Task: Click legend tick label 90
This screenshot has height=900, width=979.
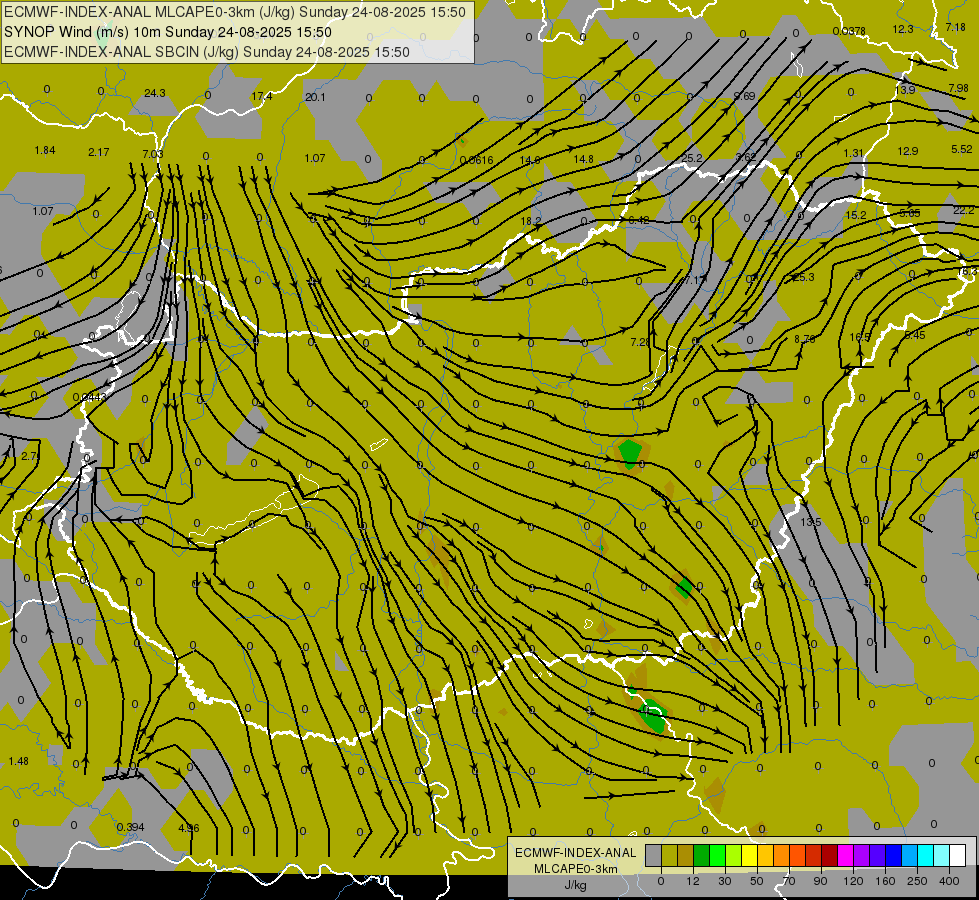Action: coord(820,881)
